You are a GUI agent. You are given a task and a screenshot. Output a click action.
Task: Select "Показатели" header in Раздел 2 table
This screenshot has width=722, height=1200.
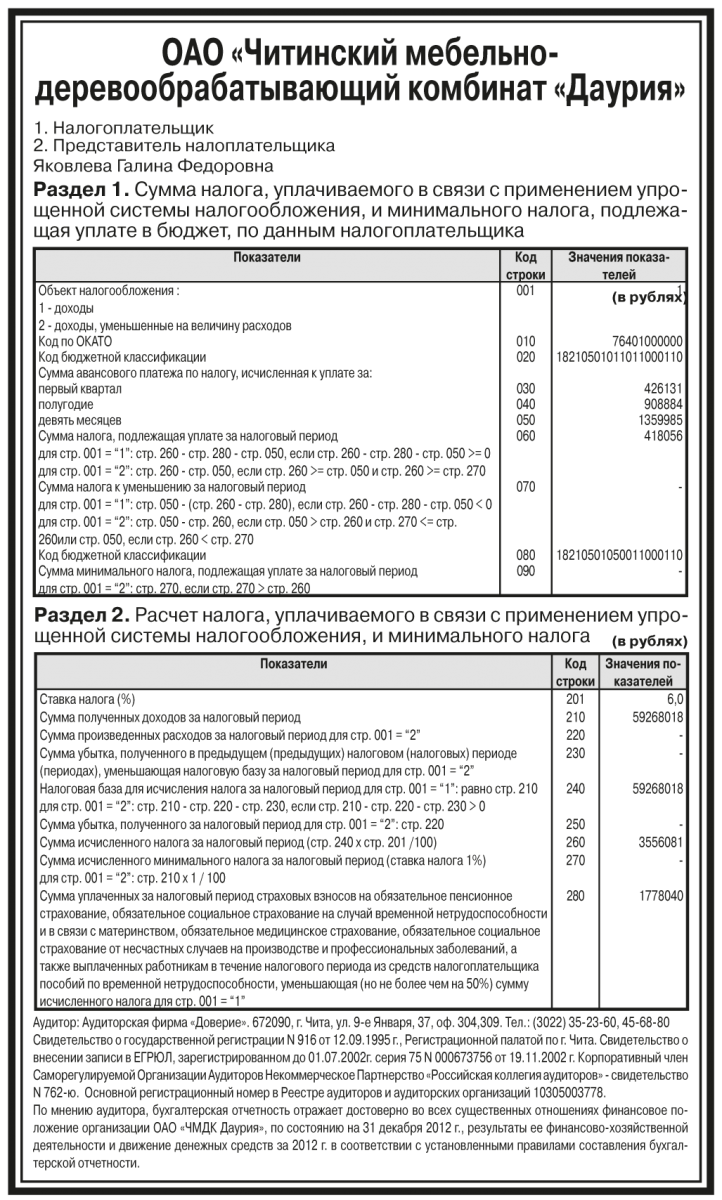click(x=294, y=663)
